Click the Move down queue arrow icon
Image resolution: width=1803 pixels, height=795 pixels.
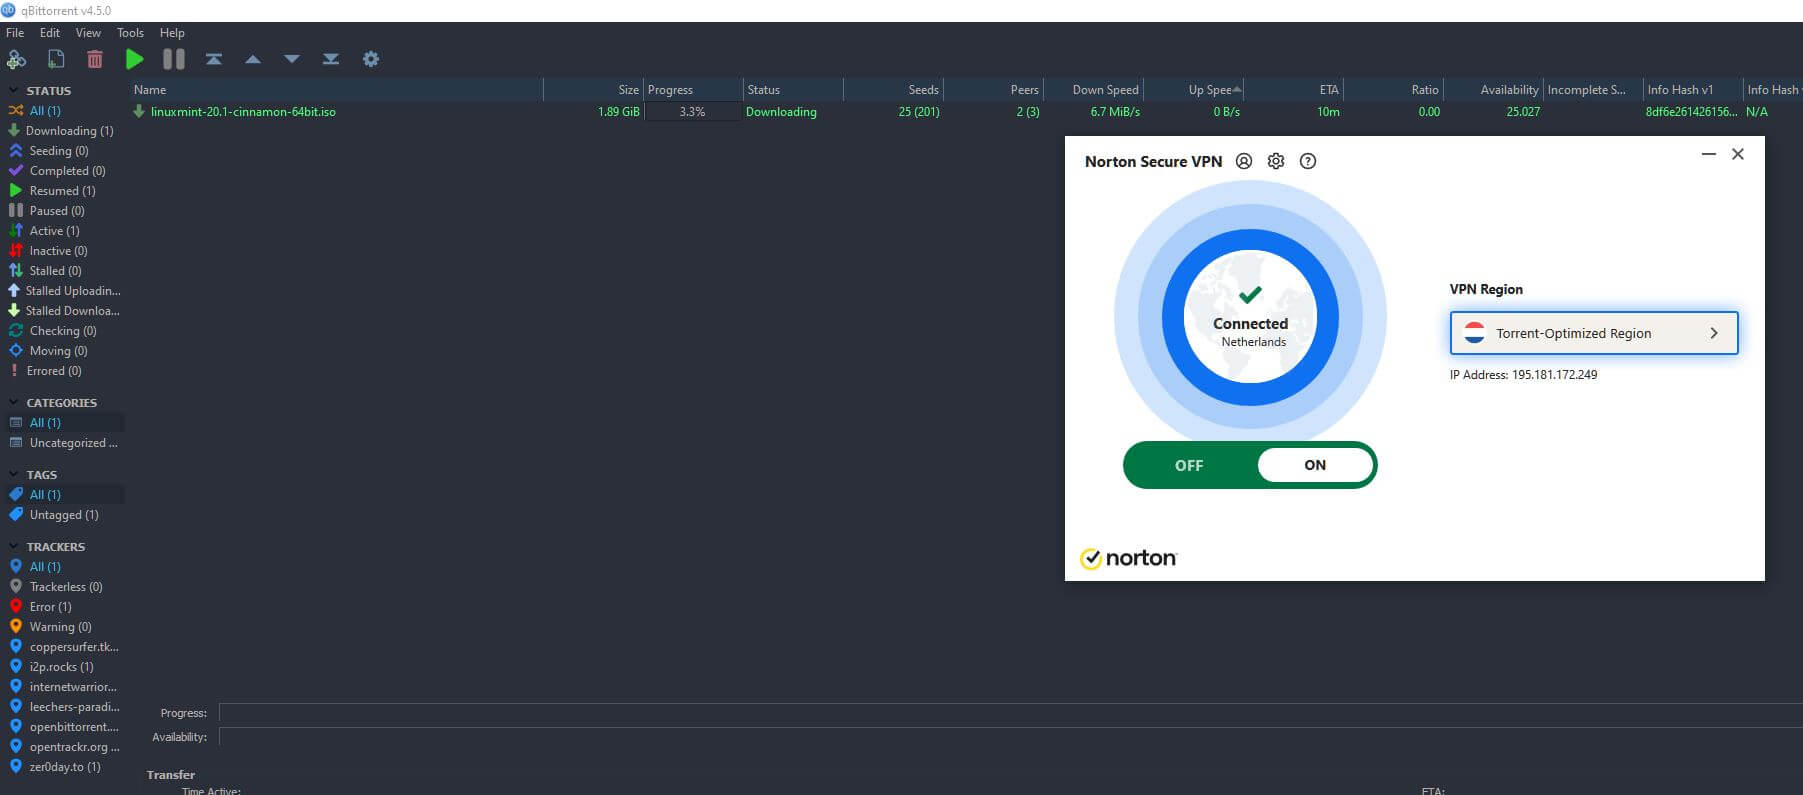click(292, 60)
